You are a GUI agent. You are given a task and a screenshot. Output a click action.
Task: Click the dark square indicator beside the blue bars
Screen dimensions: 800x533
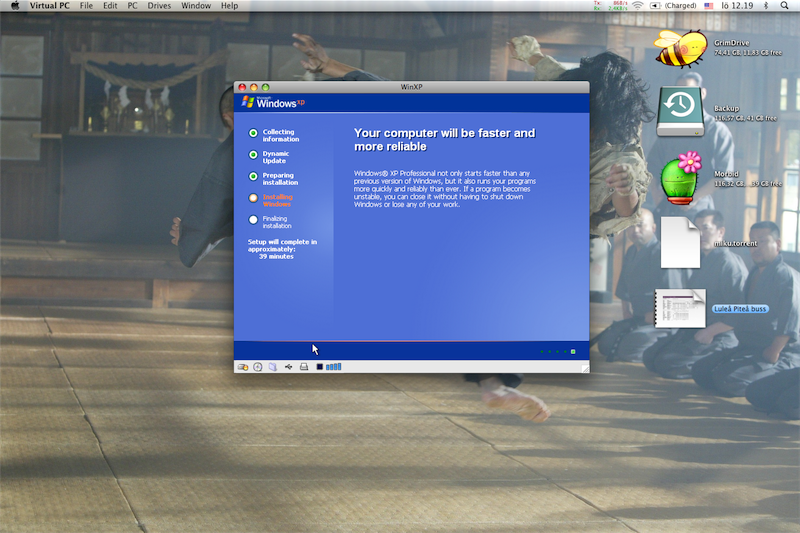click(x=319, y=367)
